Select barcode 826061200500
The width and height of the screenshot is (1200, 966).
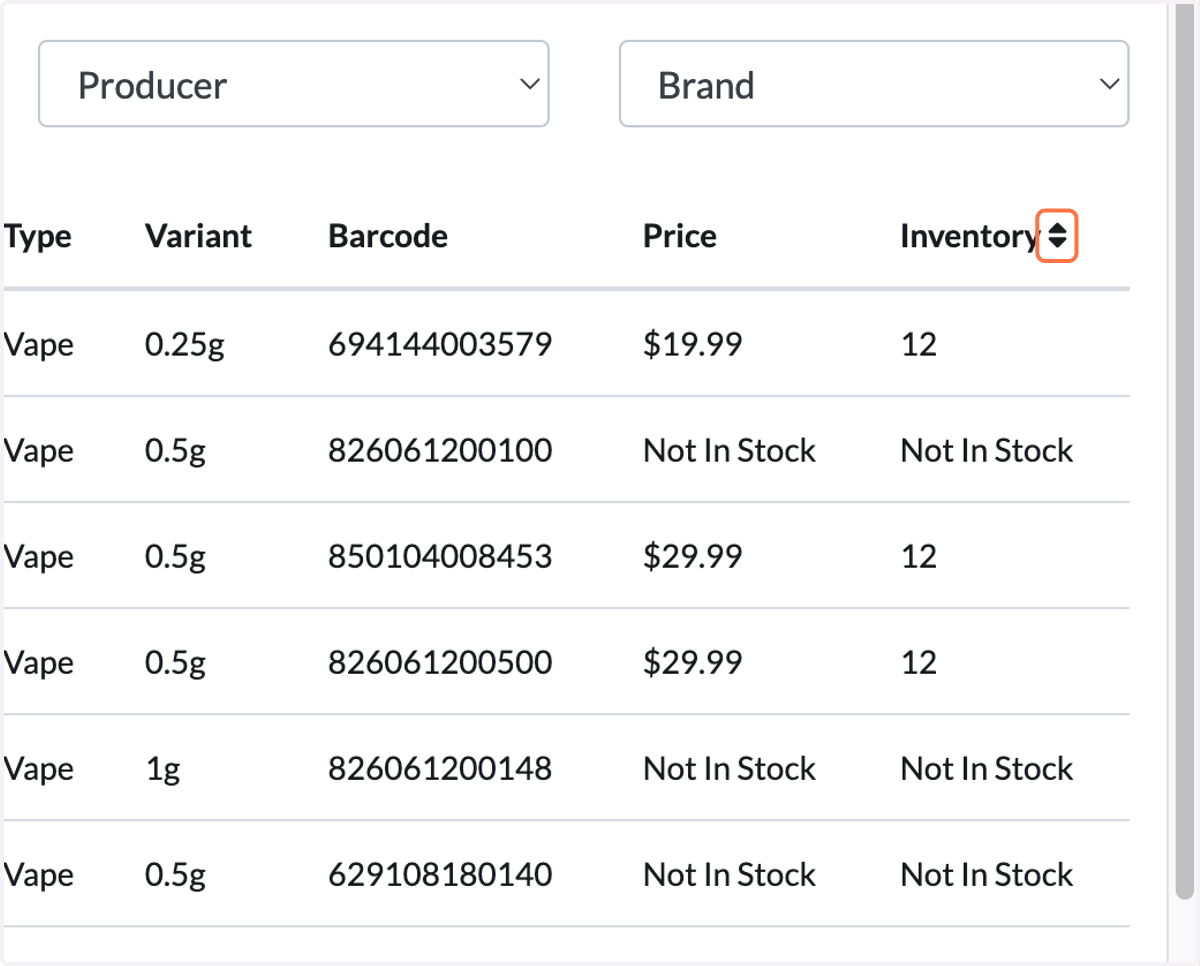[440, 662]
